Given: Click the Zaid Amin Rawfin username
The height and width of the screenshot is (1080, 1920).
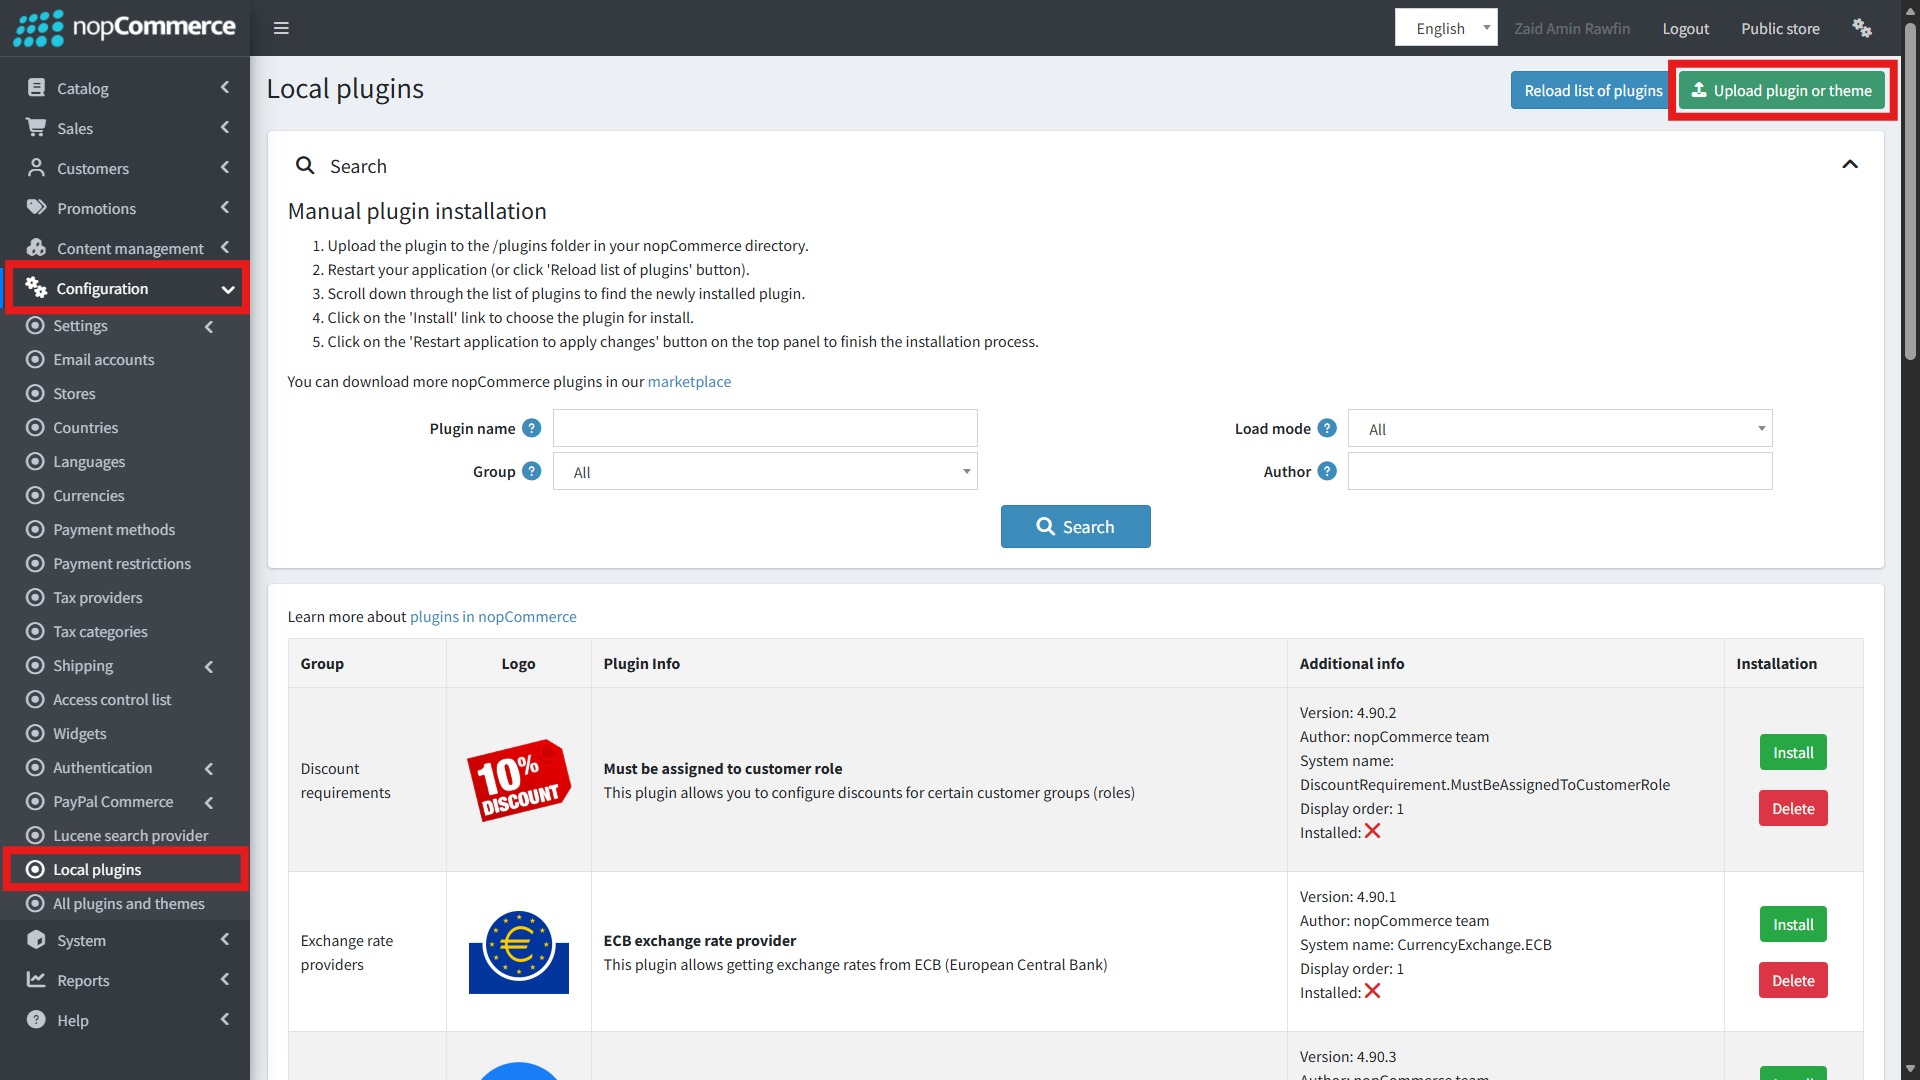Looking at the screenshot, I should (x=1572, y=28).
